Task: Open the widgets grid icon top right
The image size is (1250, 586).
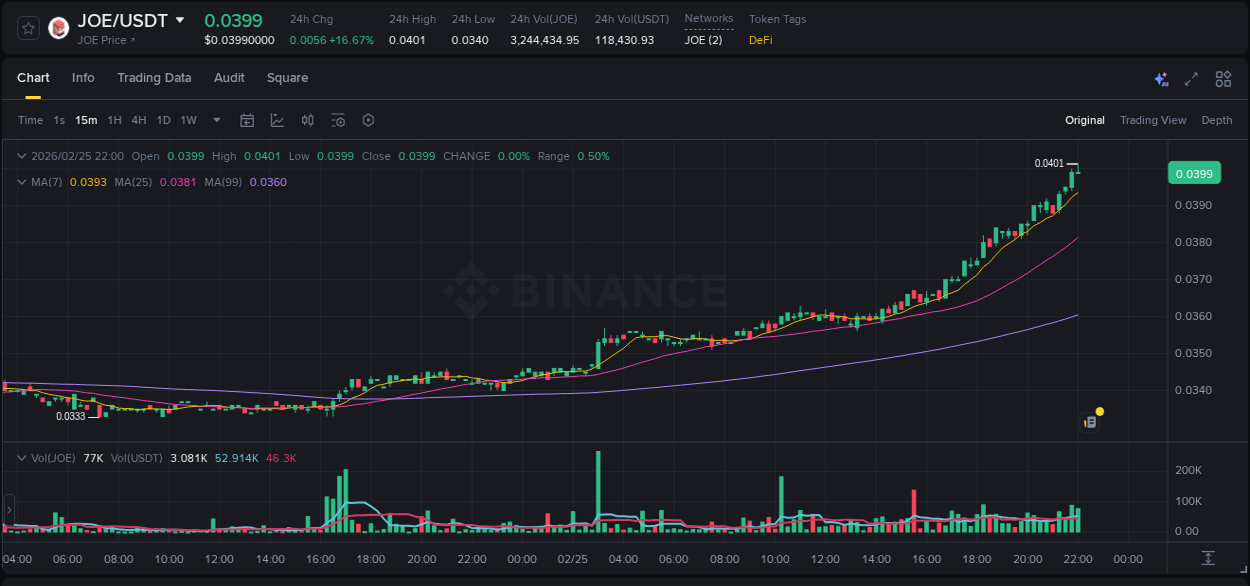Action: click(x=1223, y=79)
